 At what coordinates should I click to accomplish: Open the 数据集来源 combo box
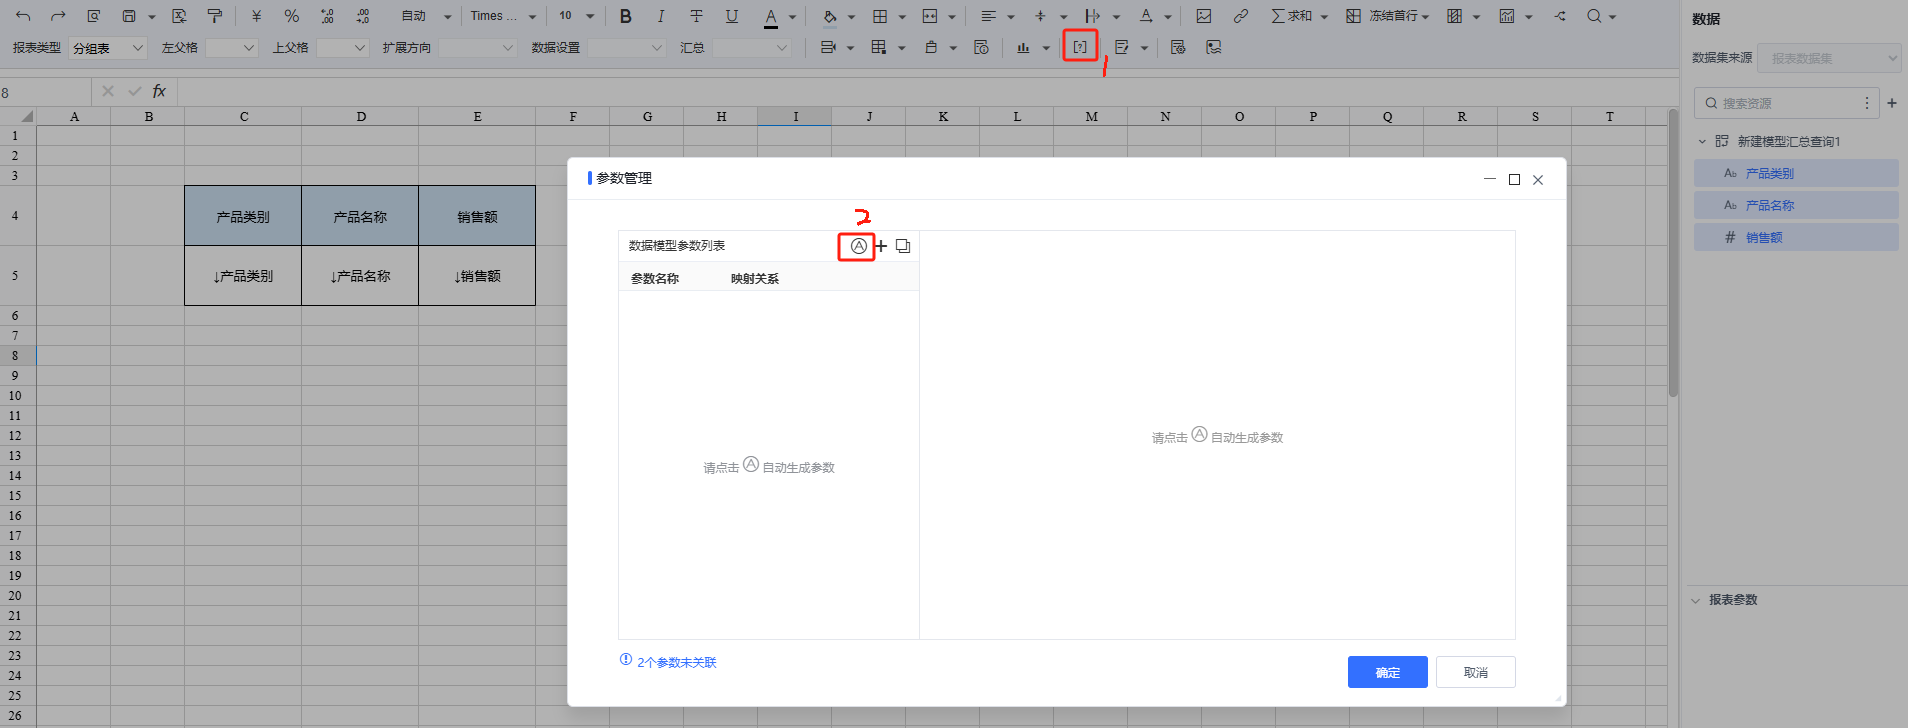coord(1829,58)
